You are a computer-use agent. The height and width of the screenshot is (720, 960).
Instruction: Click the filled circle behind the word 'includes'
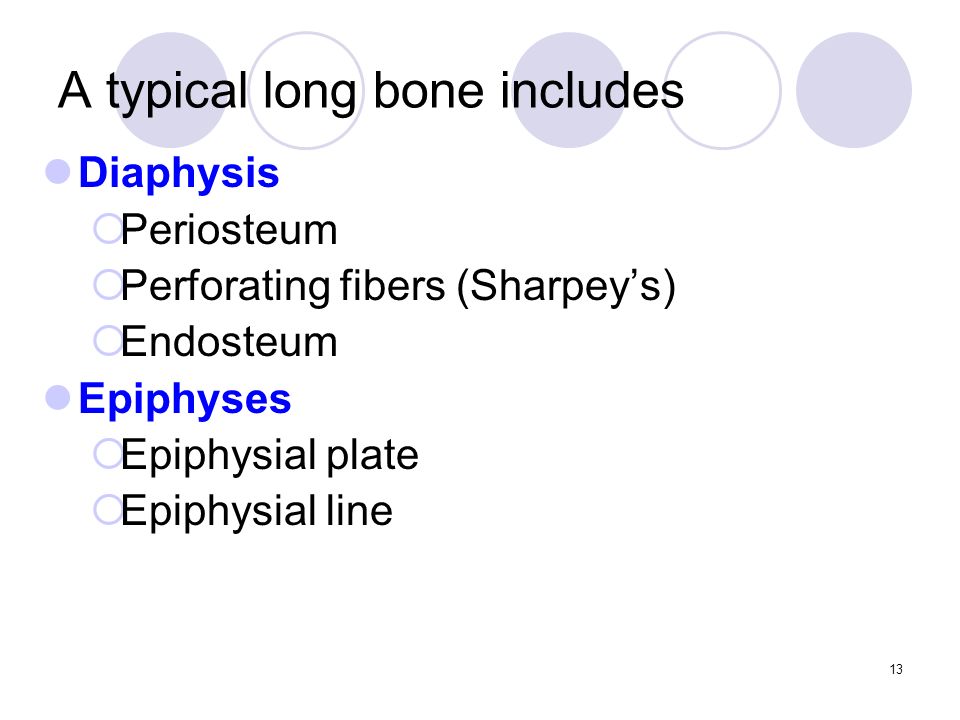(x=569, y=90)
